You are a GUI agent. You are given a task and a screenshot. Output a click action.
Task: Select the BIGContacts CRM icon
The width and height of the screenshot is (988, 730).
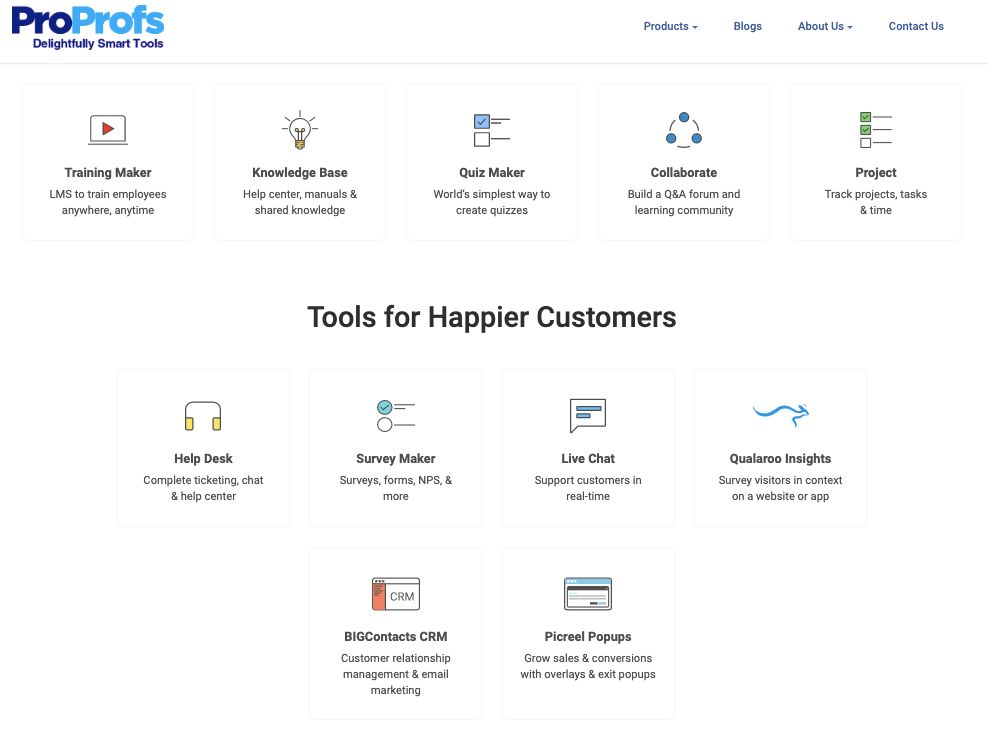click(395, 592)
